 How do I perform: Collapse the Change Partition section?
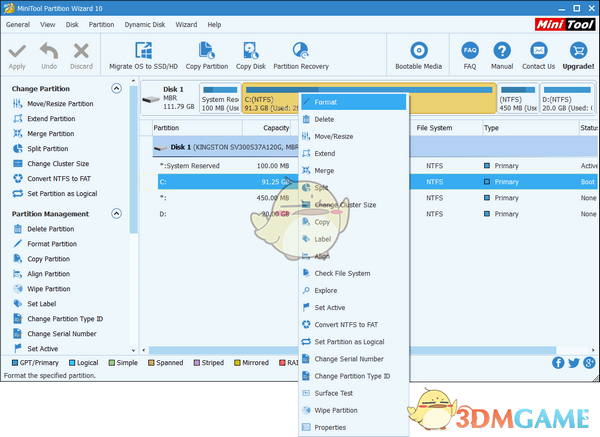[x=117, y=89]
